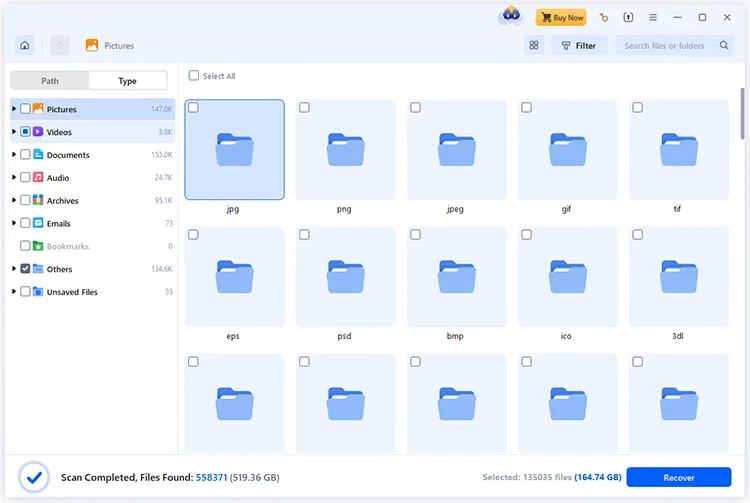Click the Buy Now button

(561, 18)
